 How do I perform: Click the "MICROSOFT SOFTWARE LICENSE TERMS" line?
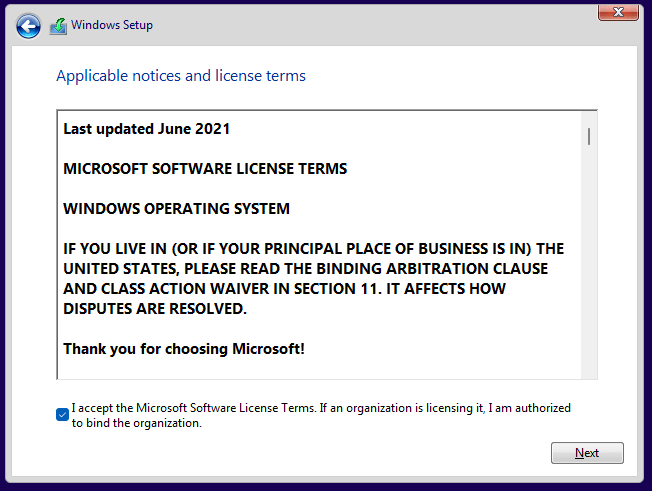[x=205, y=169]
